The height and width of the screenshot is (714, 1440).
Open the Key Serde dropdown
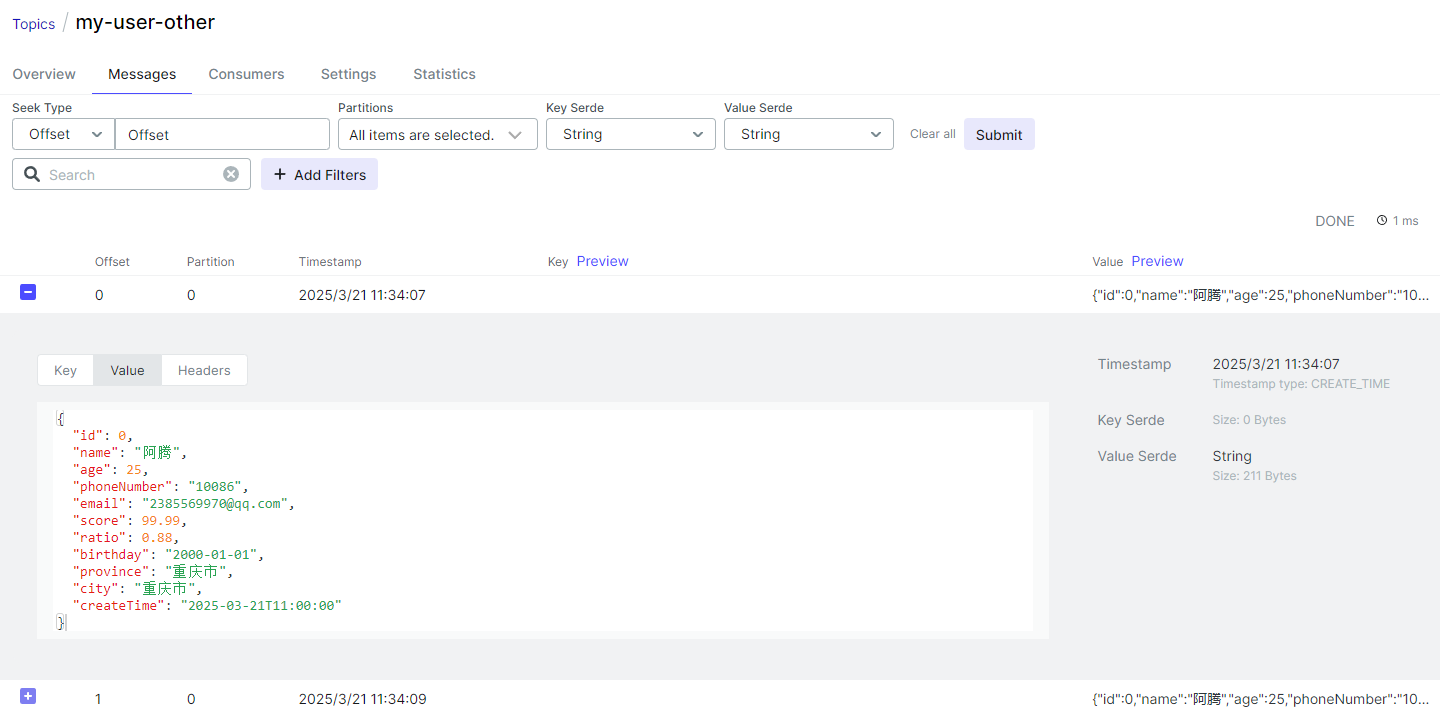point(630,134)
